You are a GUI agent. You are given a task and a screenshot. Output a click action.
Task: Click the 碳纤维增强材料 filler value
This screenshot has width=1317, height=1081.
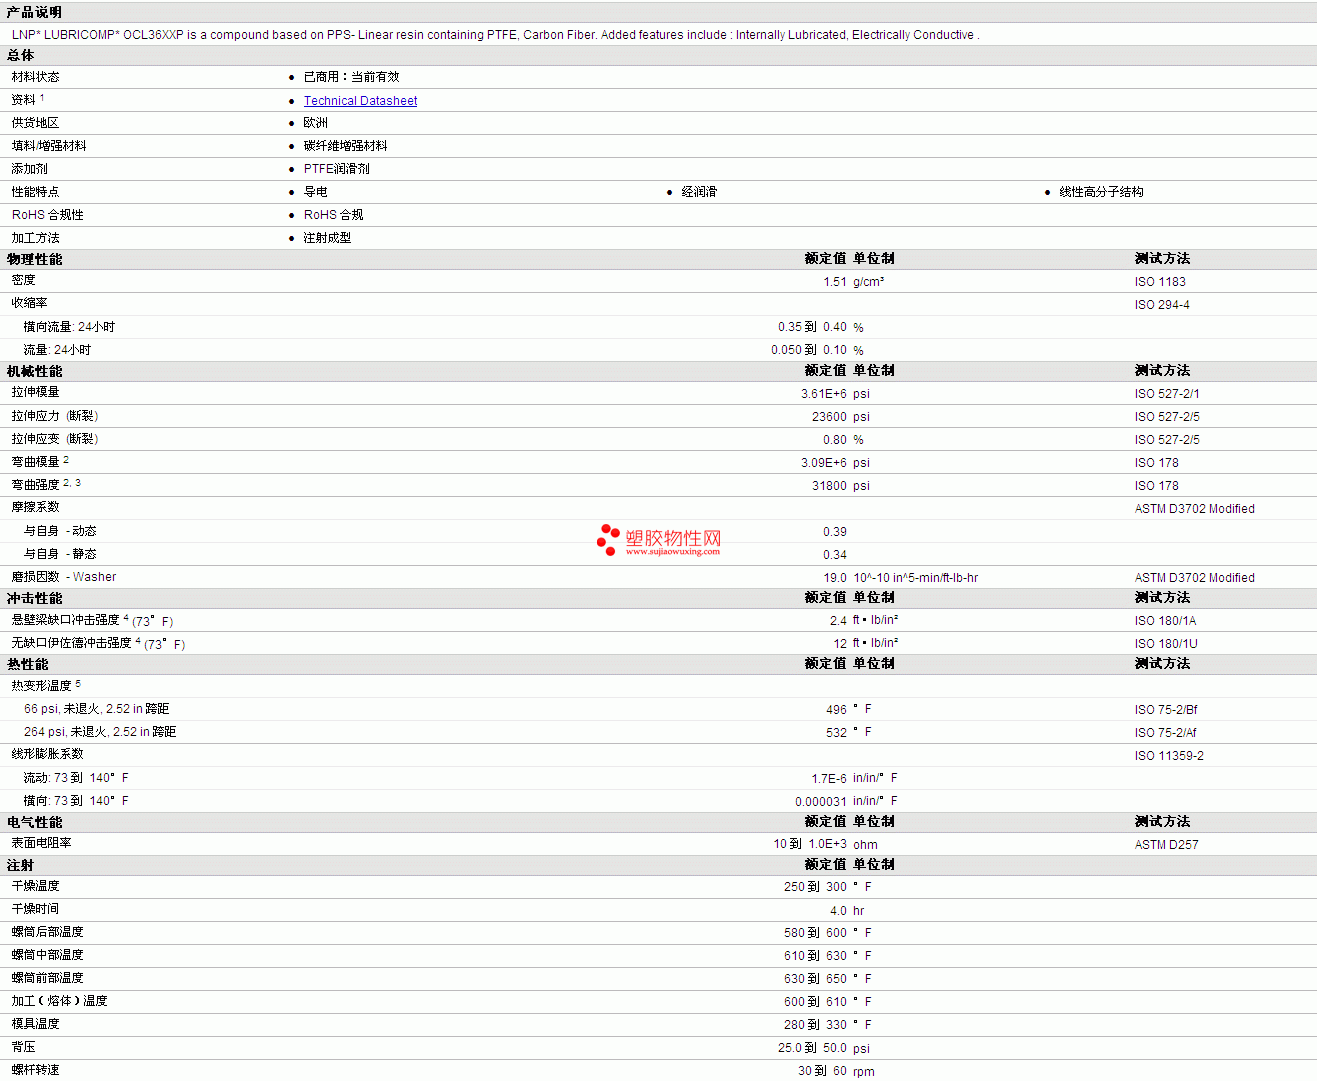point(345,146)
